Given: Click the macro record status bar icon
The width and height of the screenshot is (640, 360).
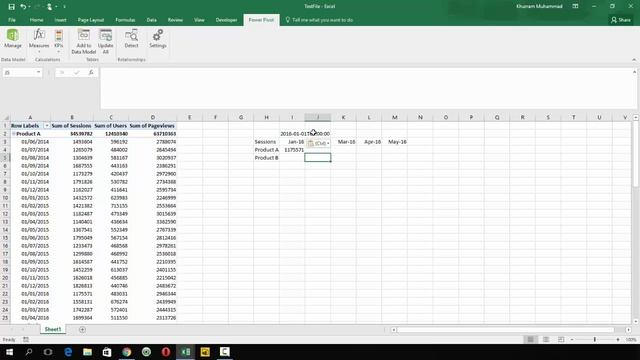Looking at the screenshot, I should [x=26, y=340].
